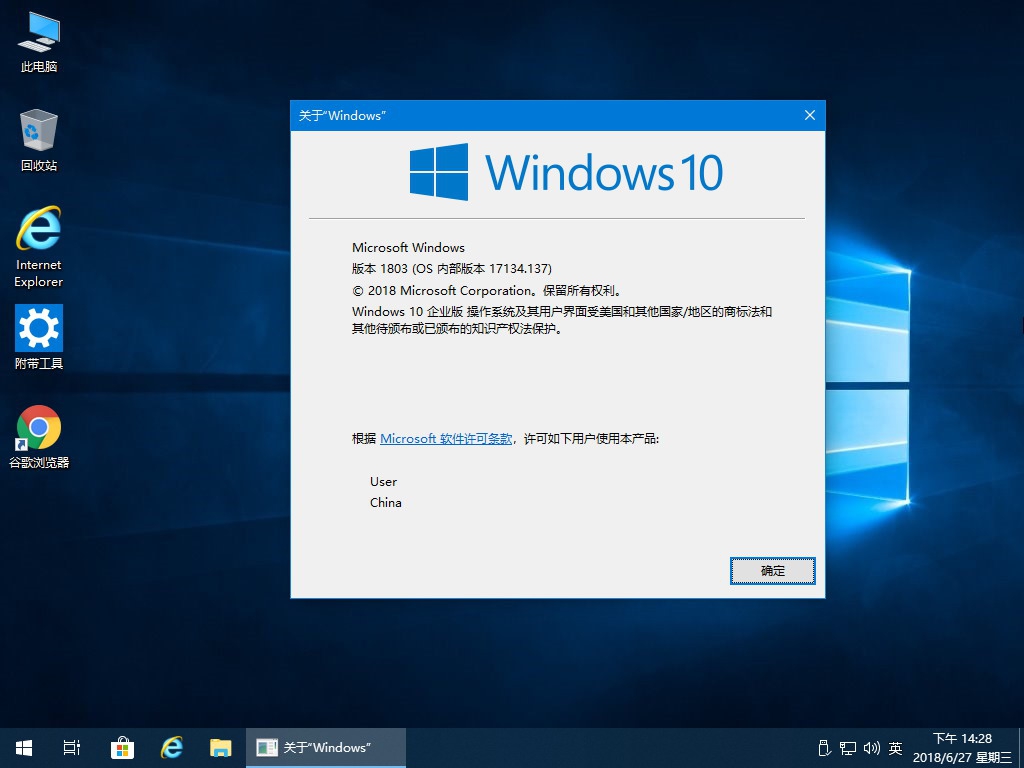Image resolution: width=1024 pixels, height=768 pixels.
Task: Click the 确定 button
Action: click(773, 571)
